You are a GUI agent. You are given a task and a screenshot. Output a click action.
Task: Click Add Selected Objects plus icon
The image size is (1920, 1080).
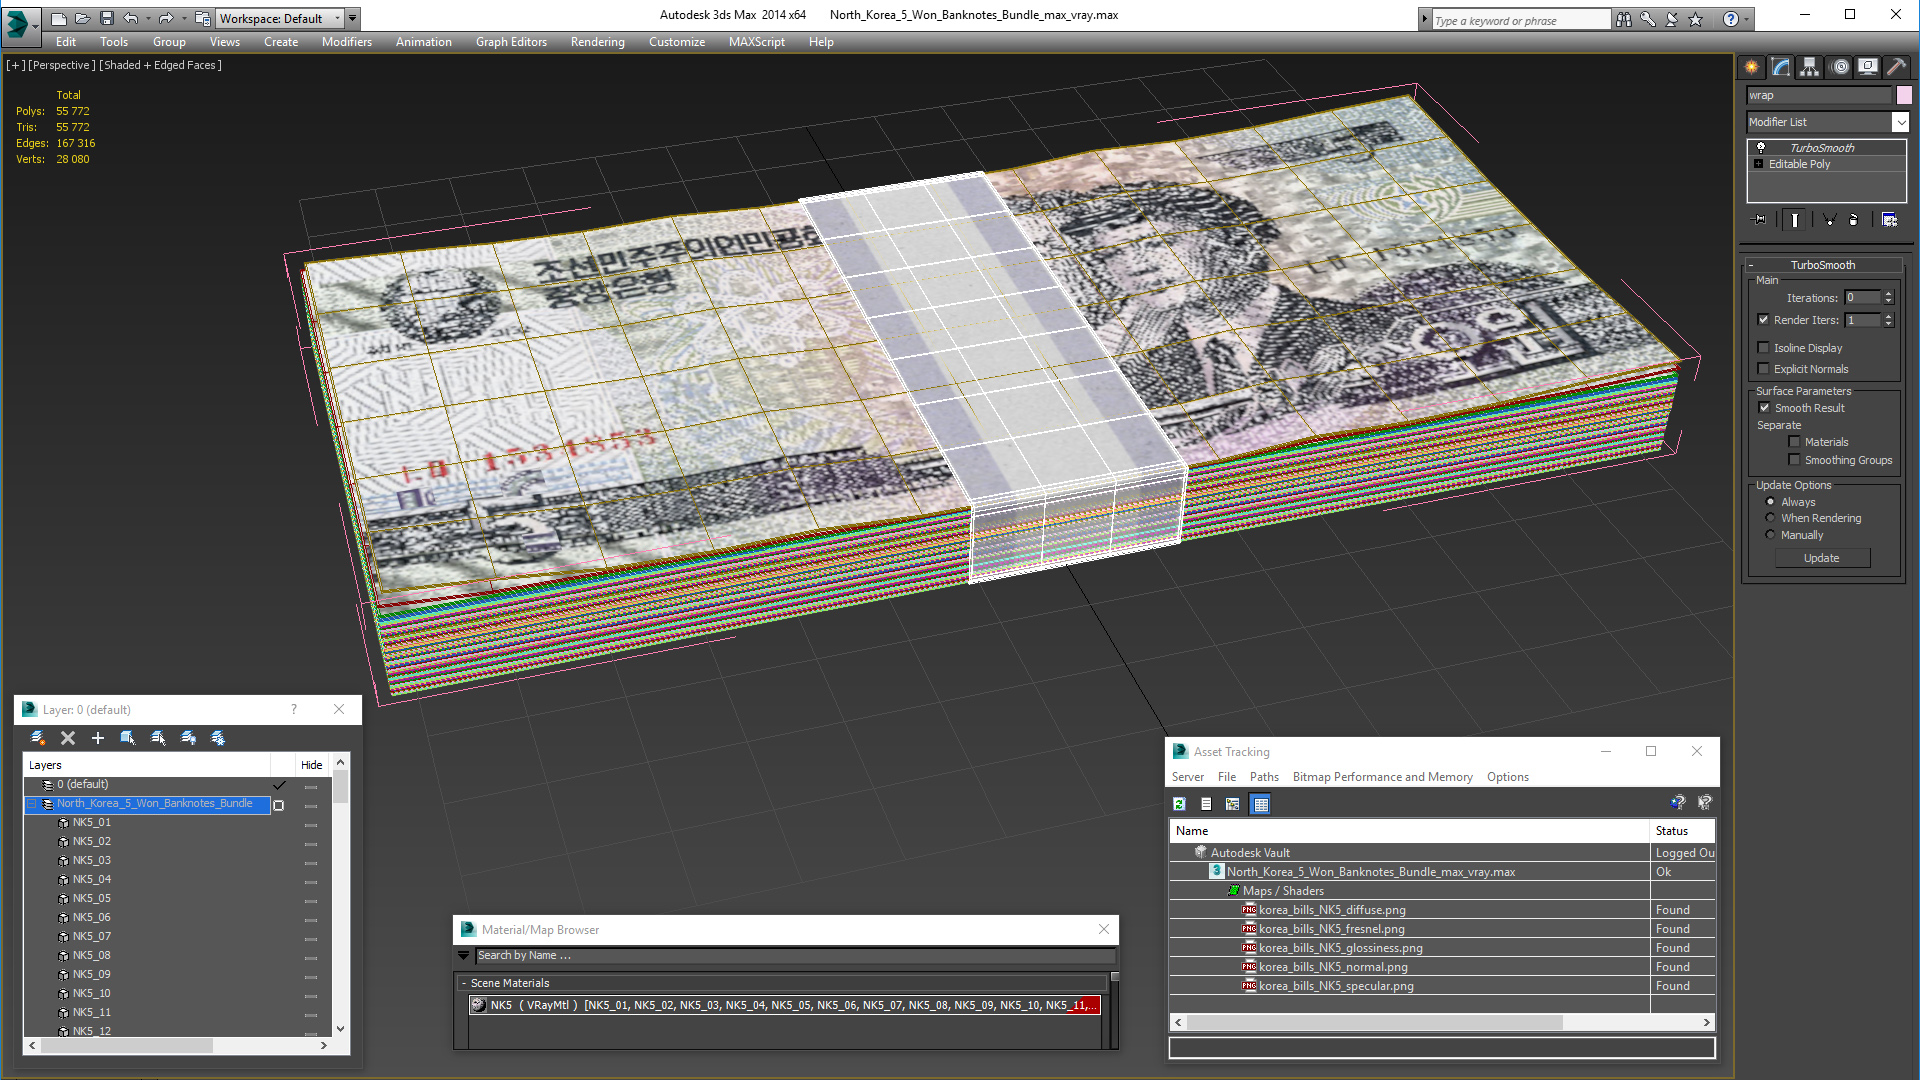click(x=98, y=738)
